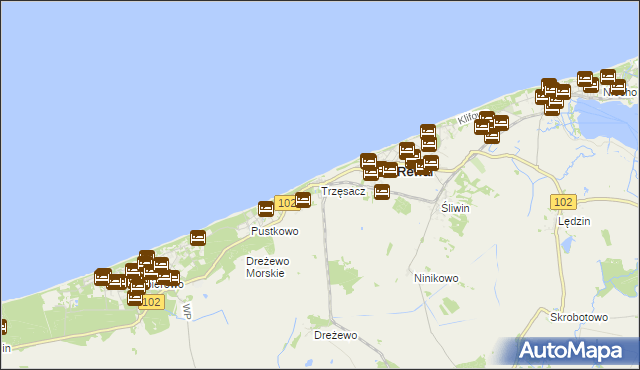Viewport: 640px width, 370px height.
Task: Click the Lędzin village label
Action: pos(574,222)
